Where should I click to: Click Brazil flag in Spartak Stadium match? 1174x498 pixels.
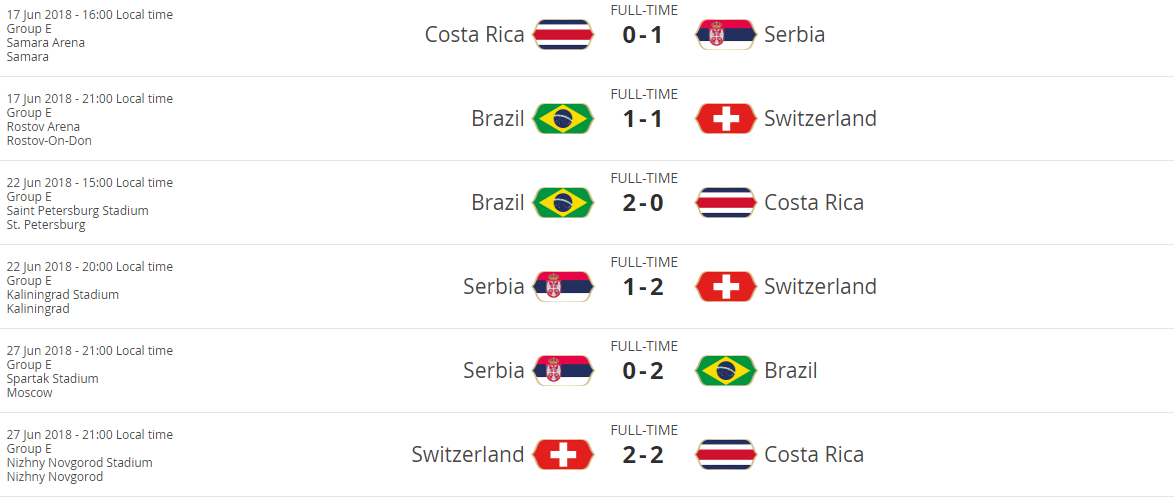(726, 371)
